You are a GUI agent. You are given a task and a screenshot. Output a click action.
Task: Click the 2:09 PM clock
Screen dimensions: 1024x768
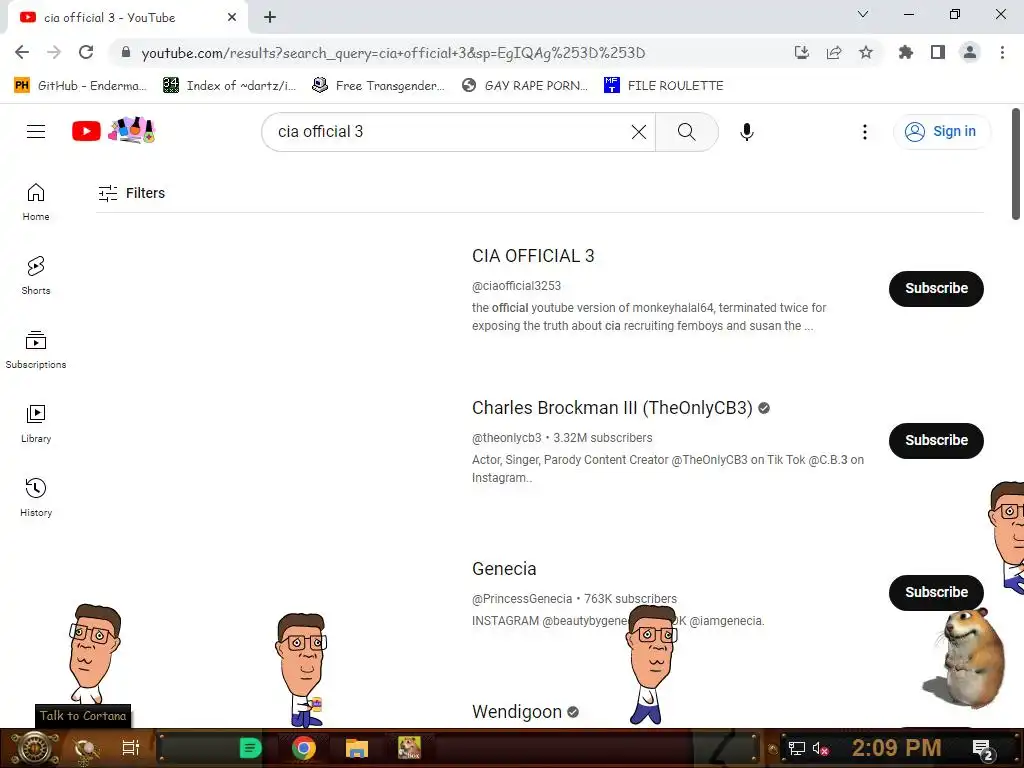tap(897, 748)
